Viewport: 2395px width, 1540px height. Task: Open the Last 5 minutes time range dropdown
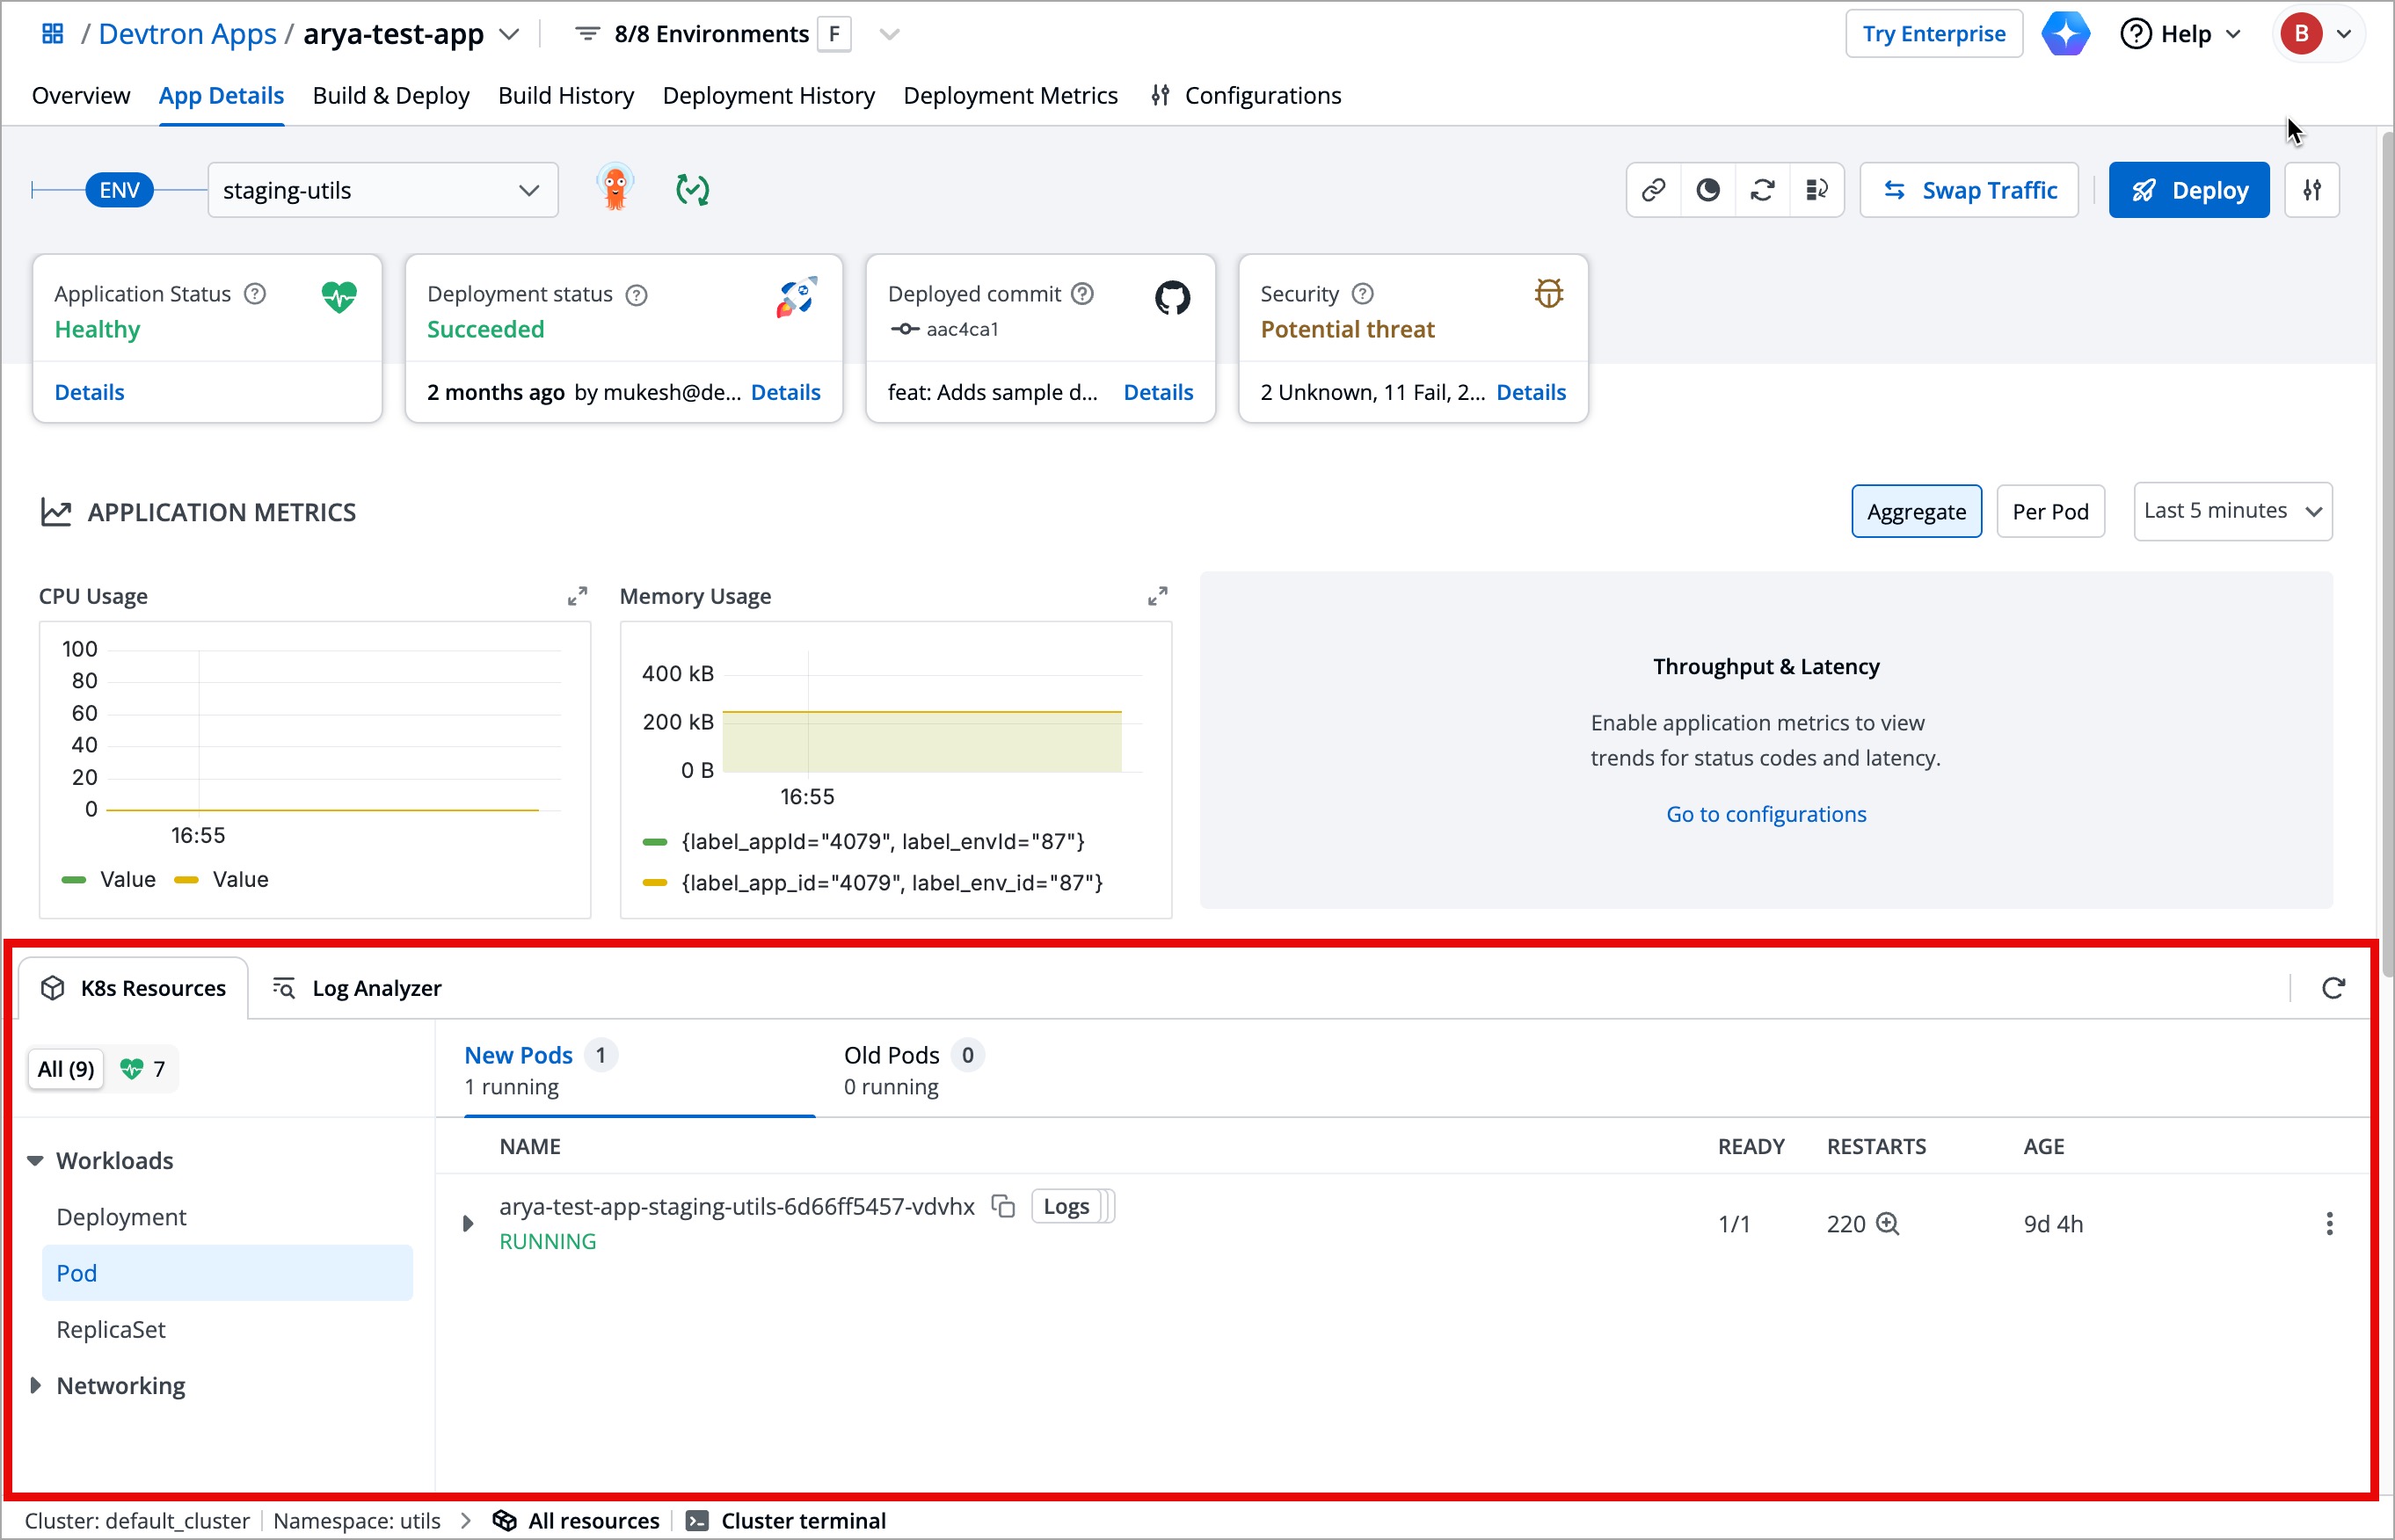2232,511
